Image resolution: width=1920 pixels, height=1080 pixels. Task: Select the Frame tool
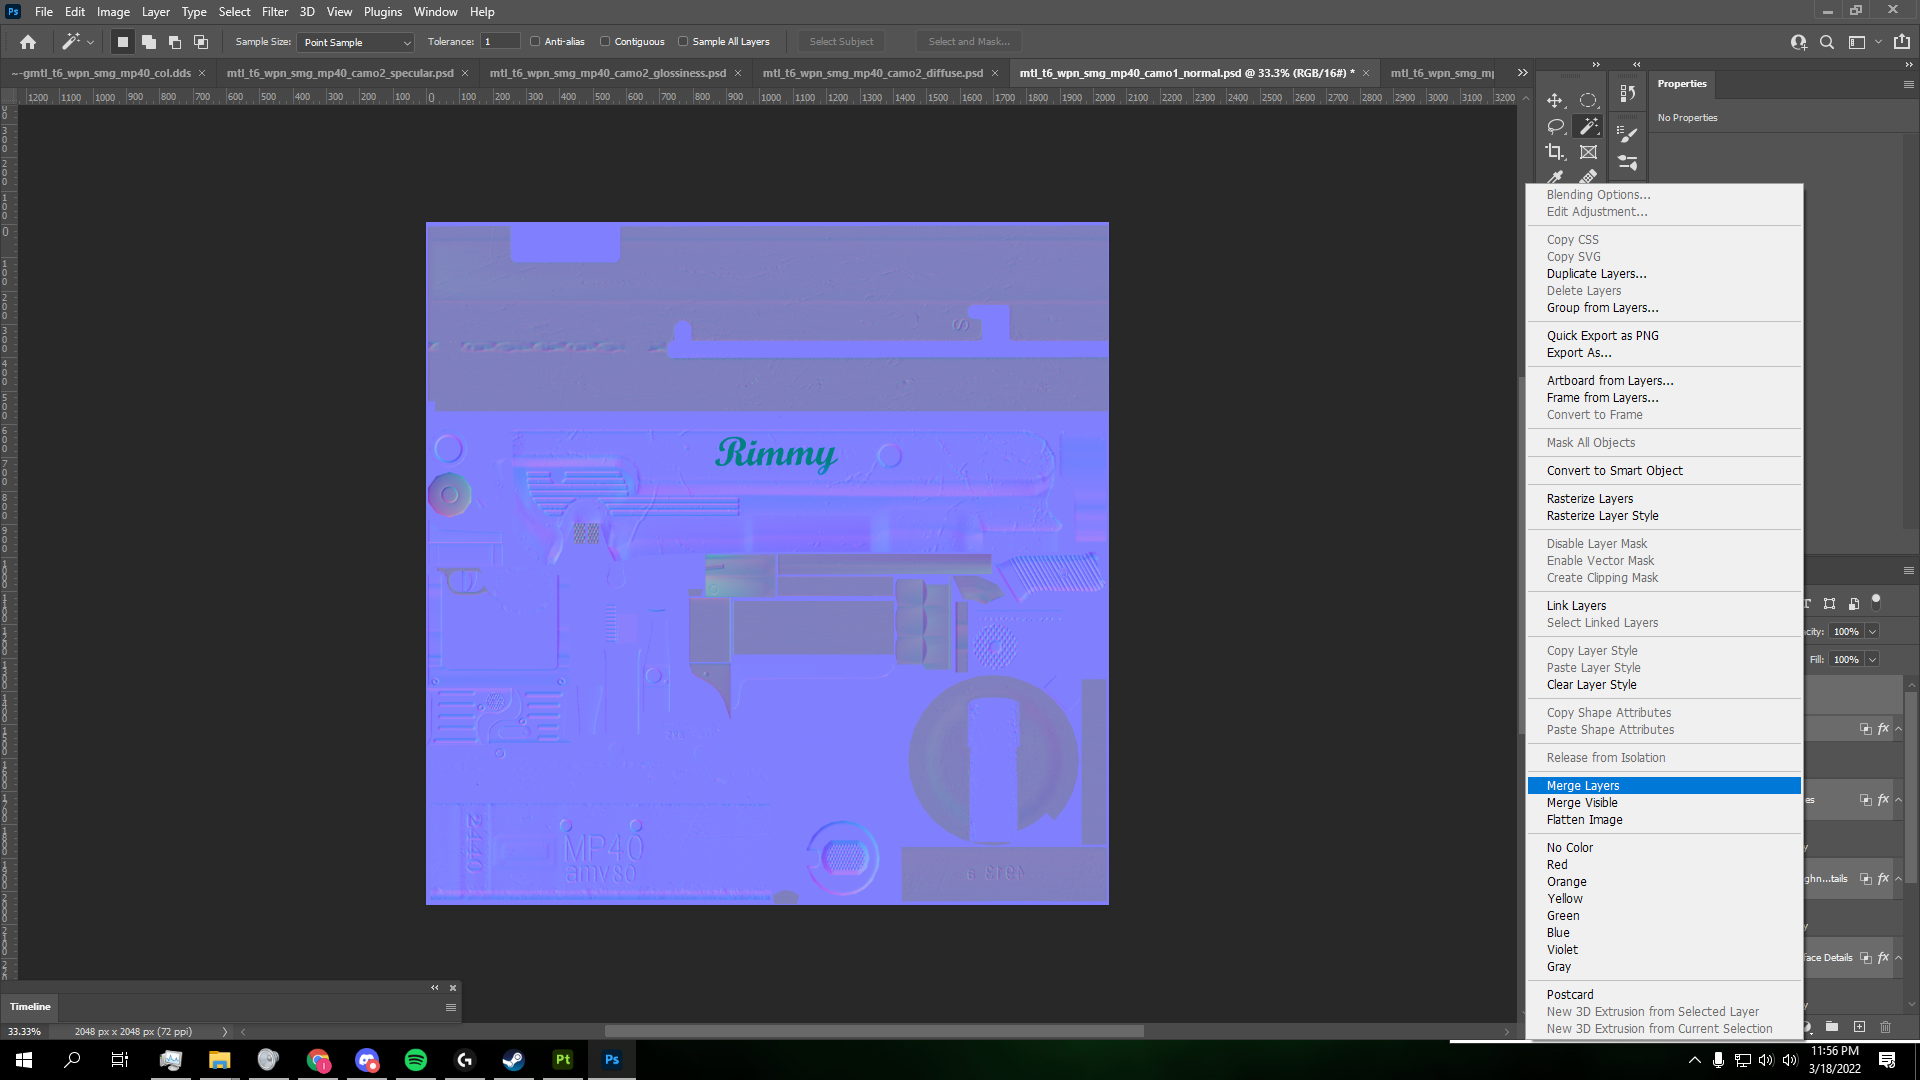(x=1588, y=152)
